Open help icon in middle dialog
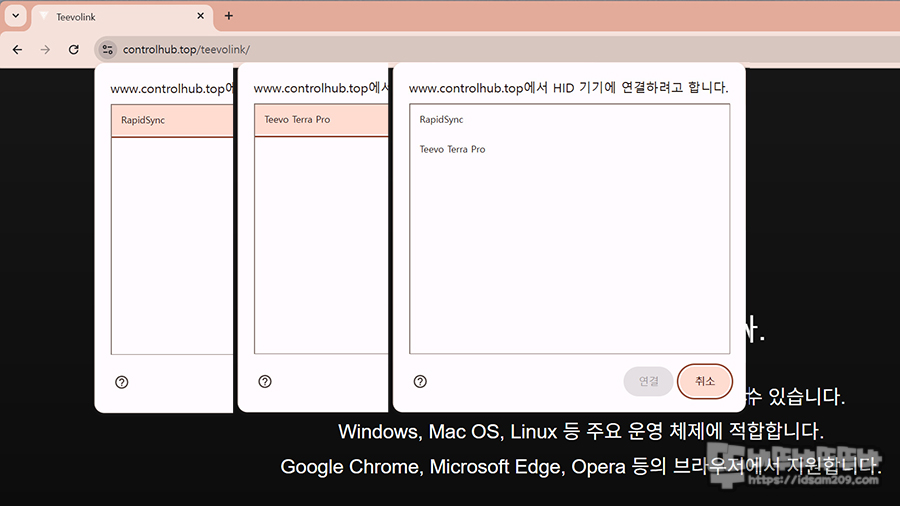This screenshot has height=506, width=900. click(x=265, y=382)
